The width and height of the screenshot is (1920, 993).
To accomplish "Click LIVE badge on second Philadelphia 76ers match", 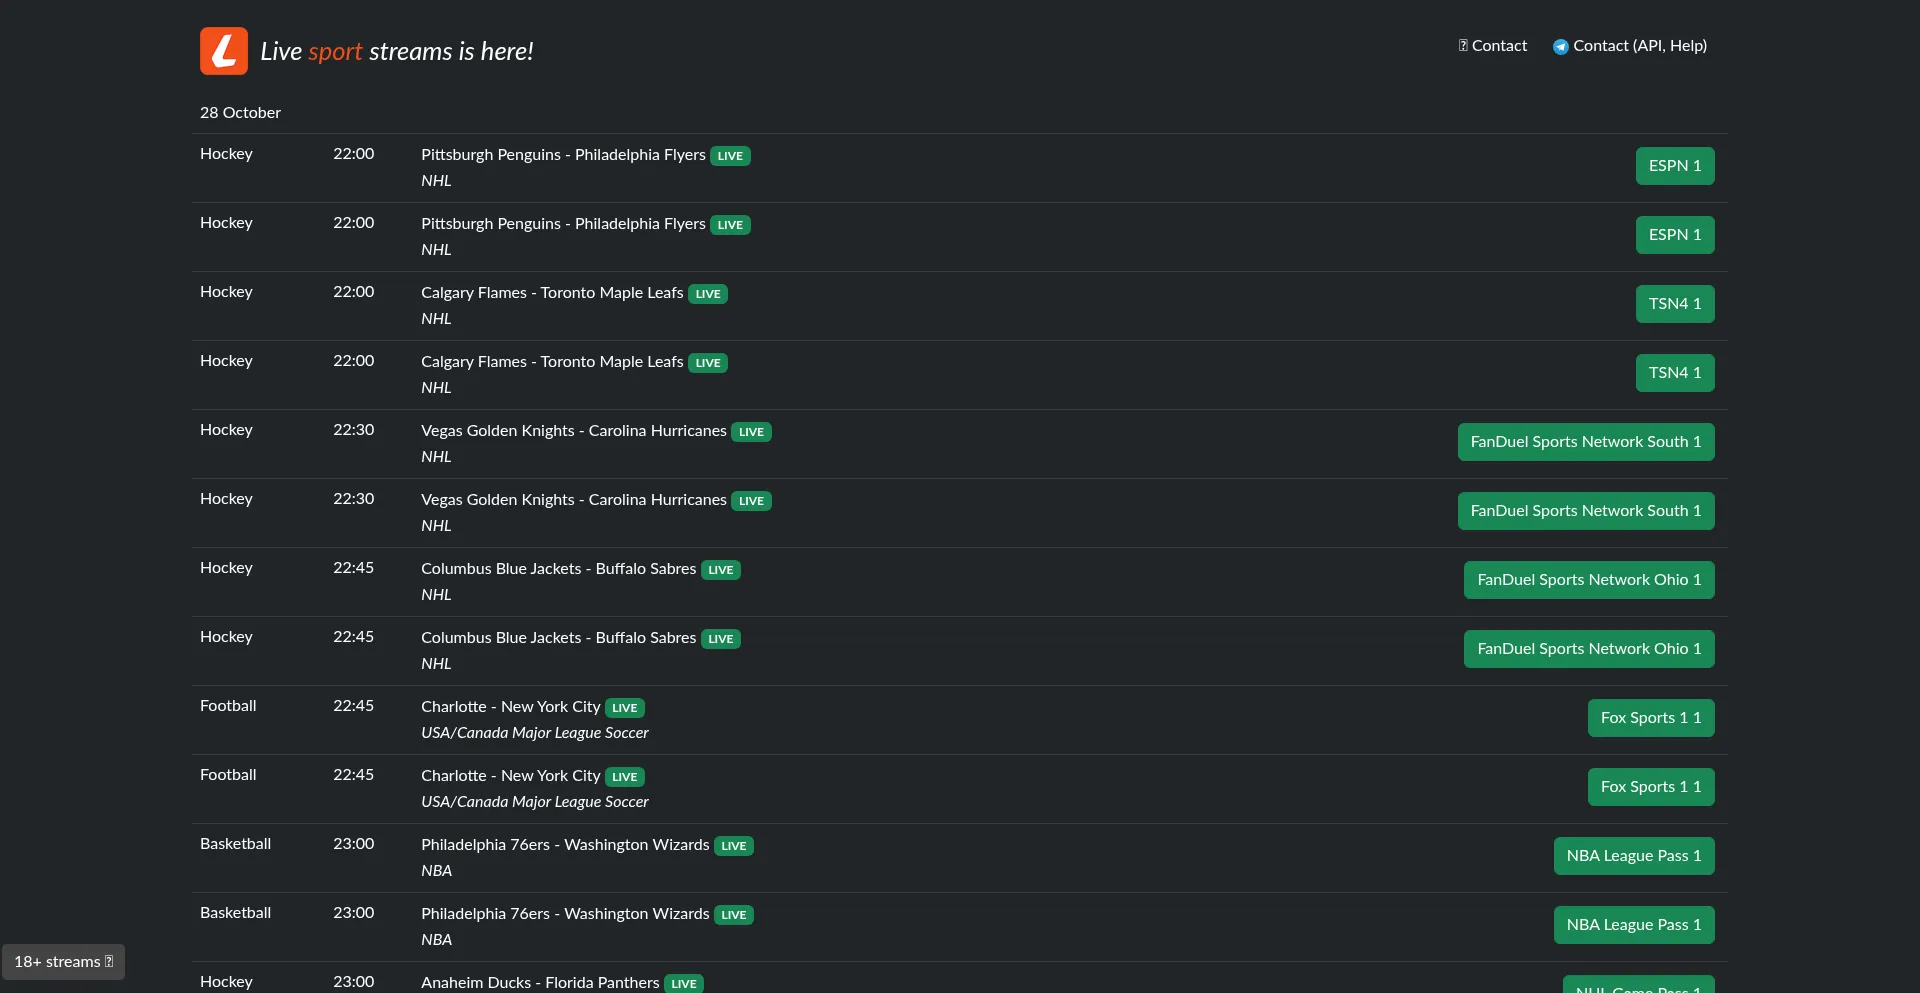I will tap(734, 915).
